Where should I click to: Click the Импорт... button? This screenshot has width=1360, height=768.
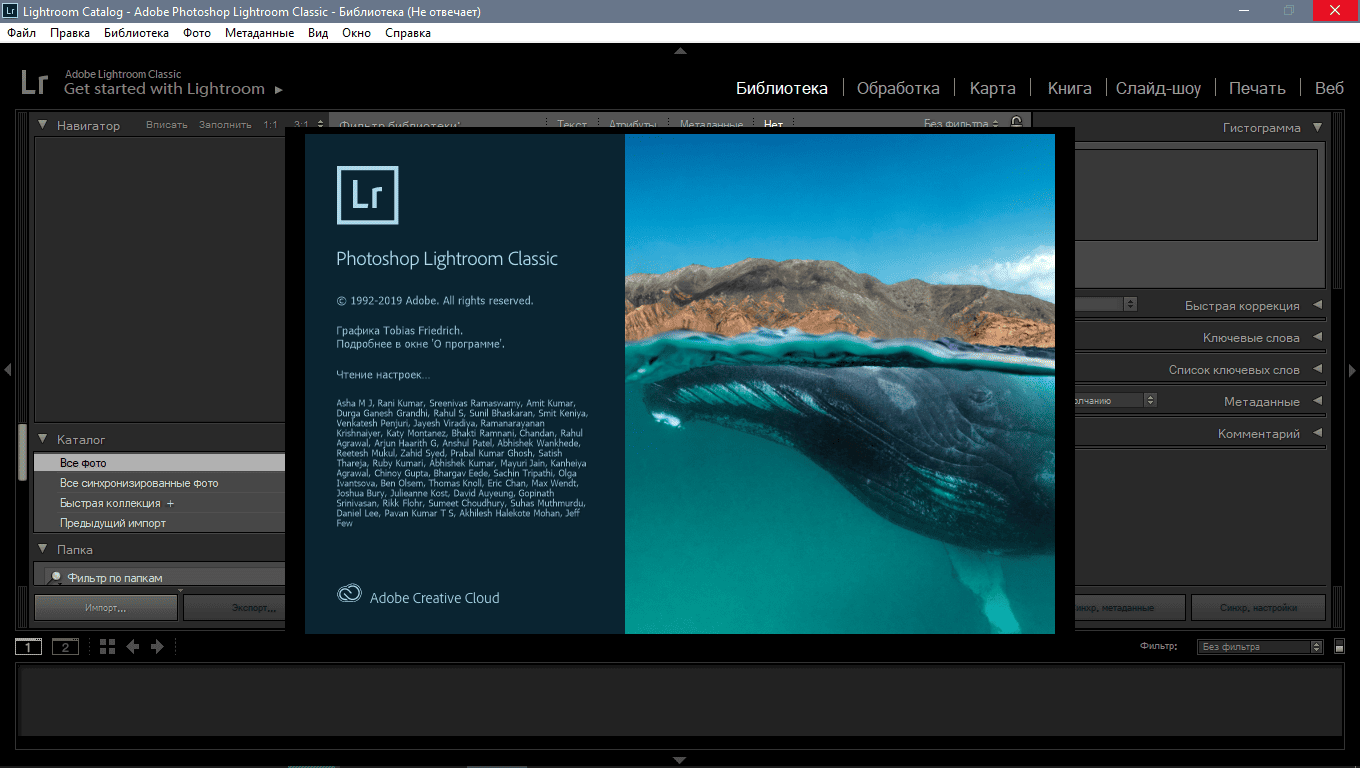pos(106,607)
